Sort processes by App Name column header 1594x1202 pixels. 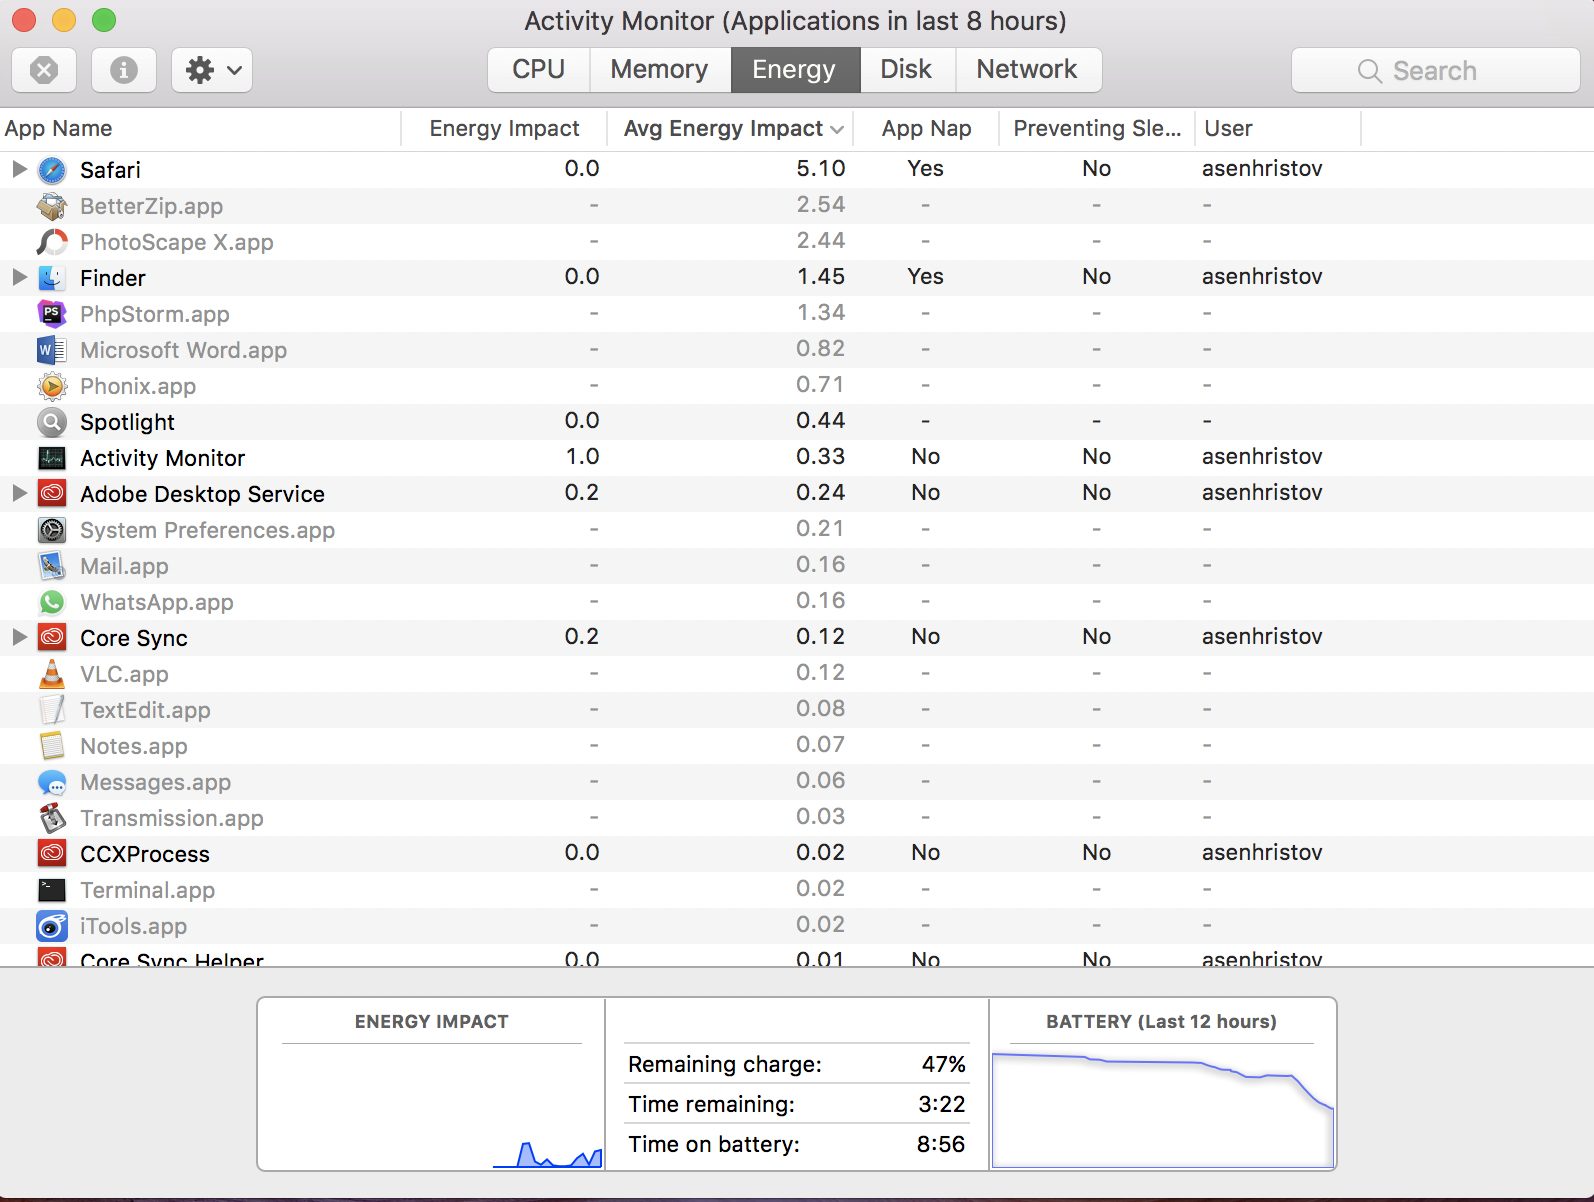click(60, 129)
